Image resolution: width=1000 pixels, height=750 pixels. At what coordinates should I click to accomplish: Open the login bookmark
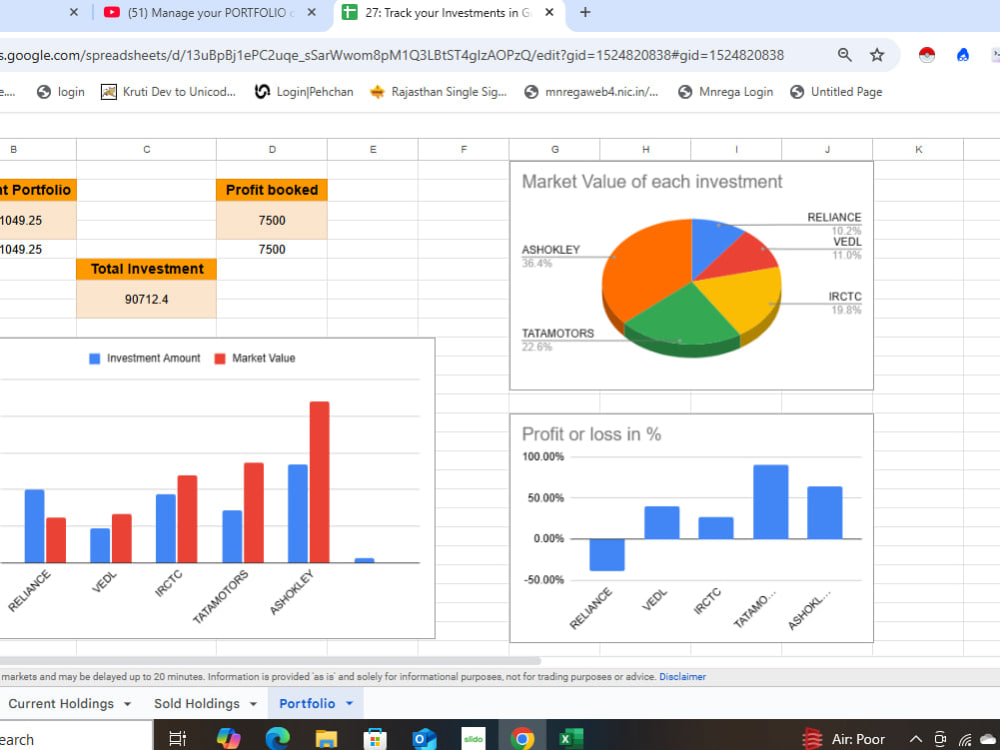pyautogui.click(x=61, y=92)
